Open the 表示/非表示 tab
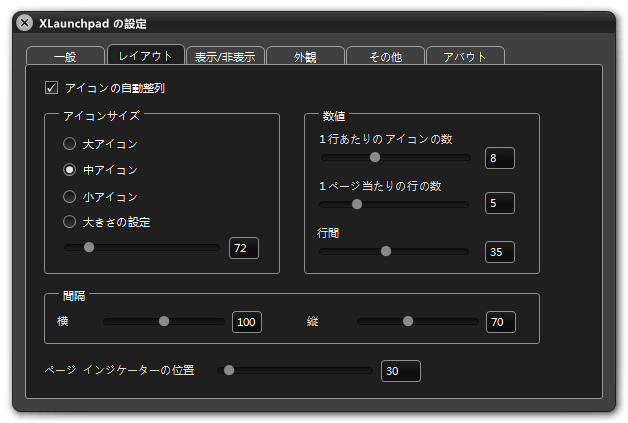 click(x=225, y=56)
